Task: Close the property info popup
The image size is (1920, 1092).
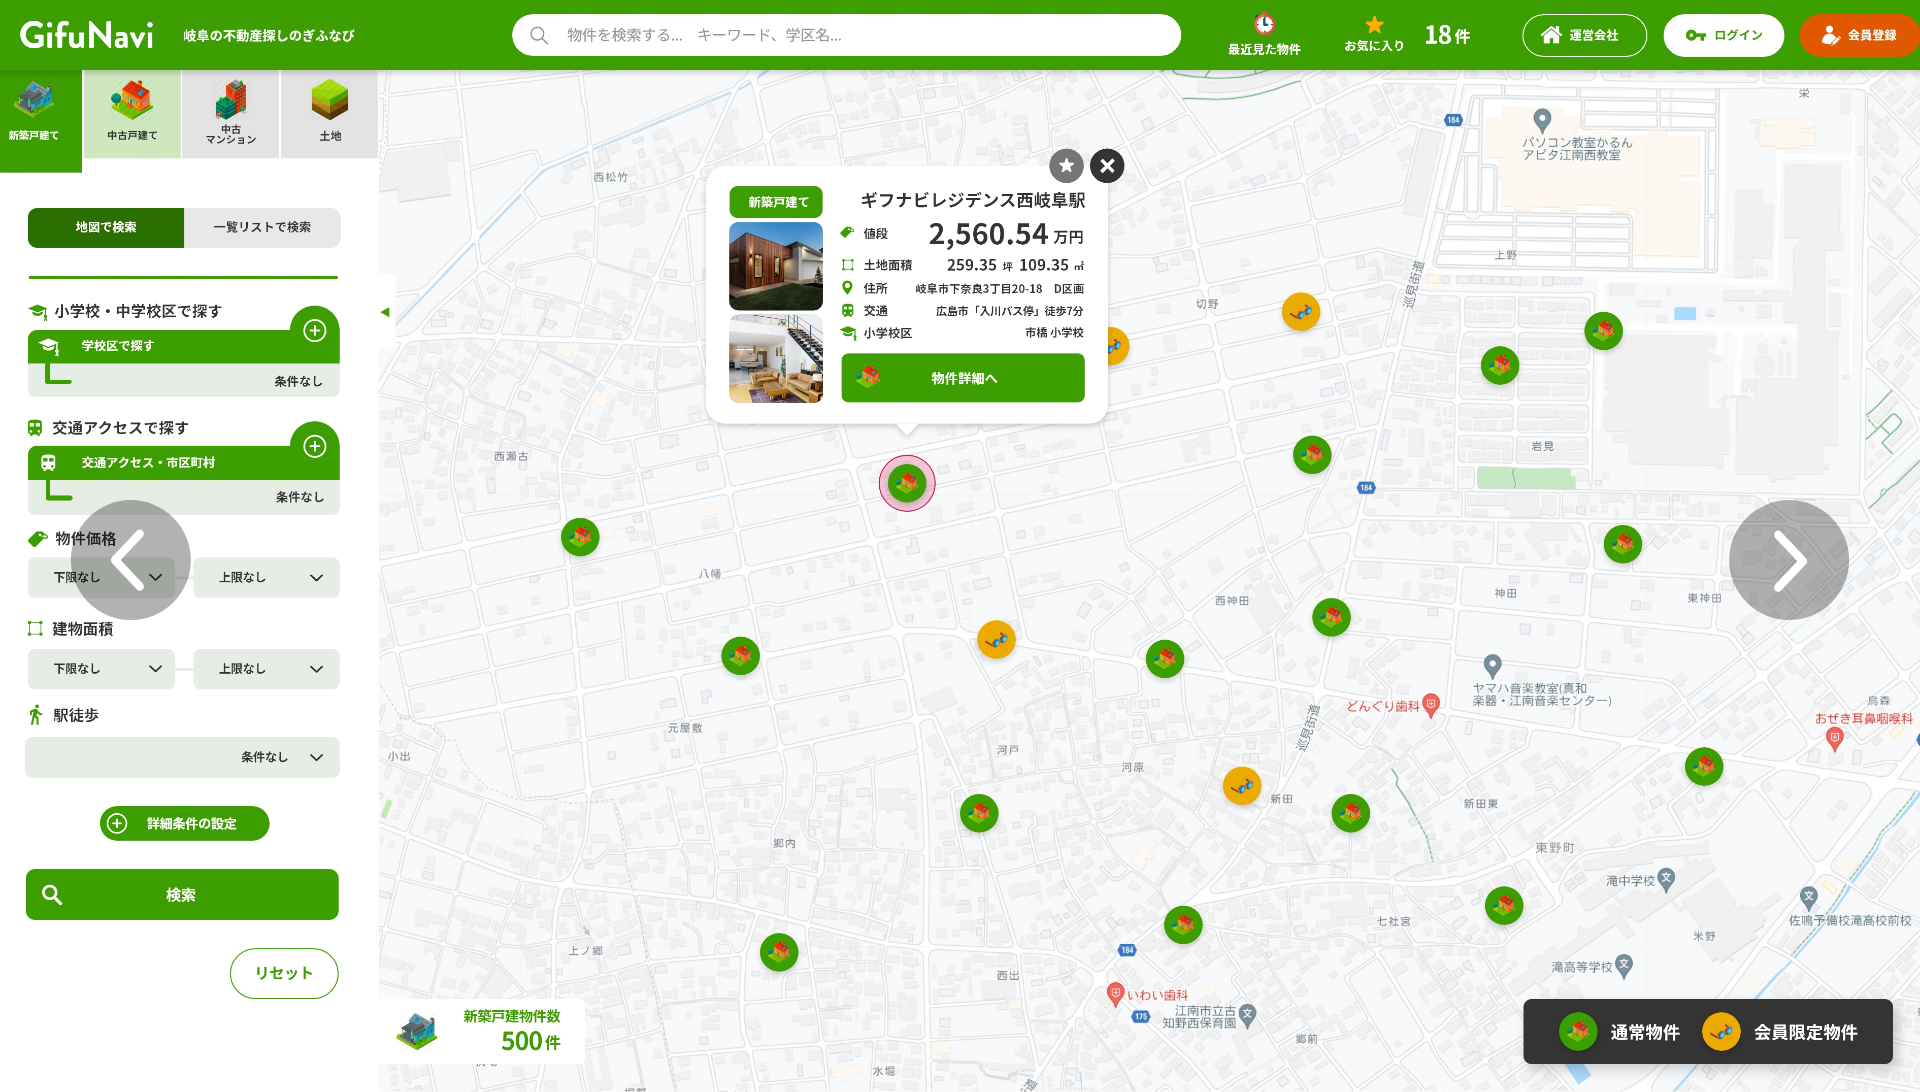Action: (x=1107, y=166)
